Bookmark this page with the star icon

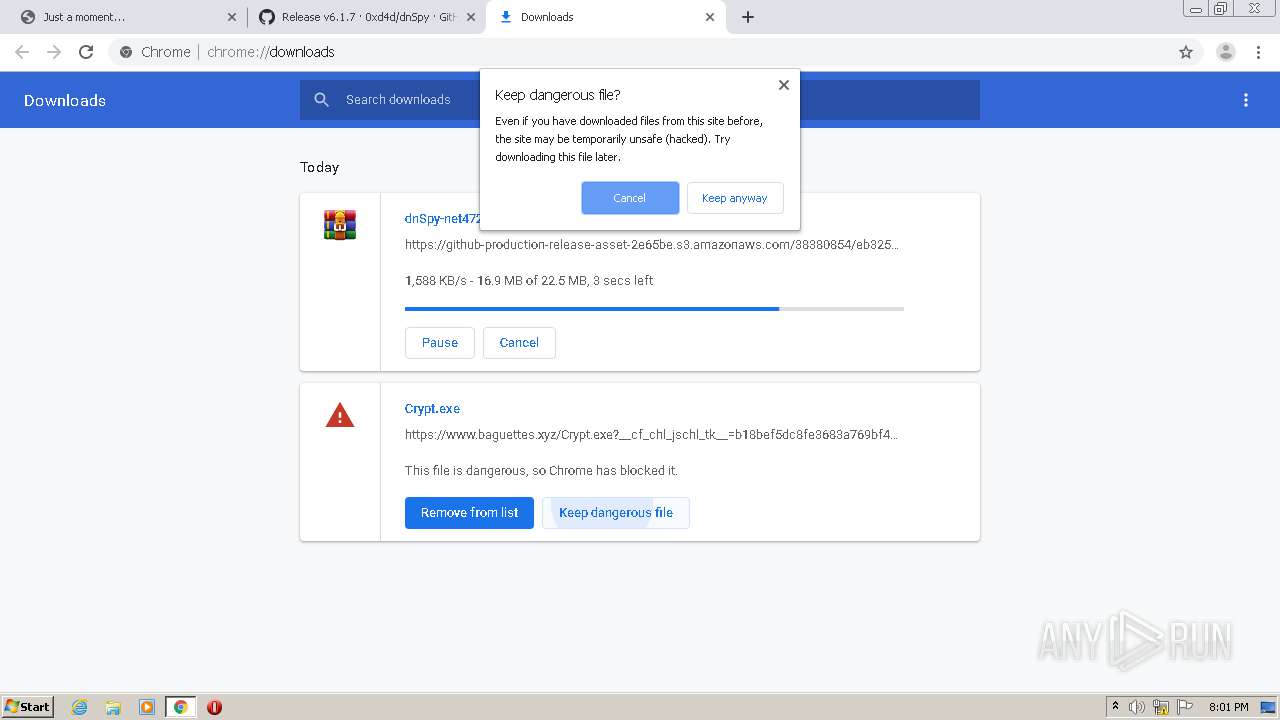[x=1186, y=52]
